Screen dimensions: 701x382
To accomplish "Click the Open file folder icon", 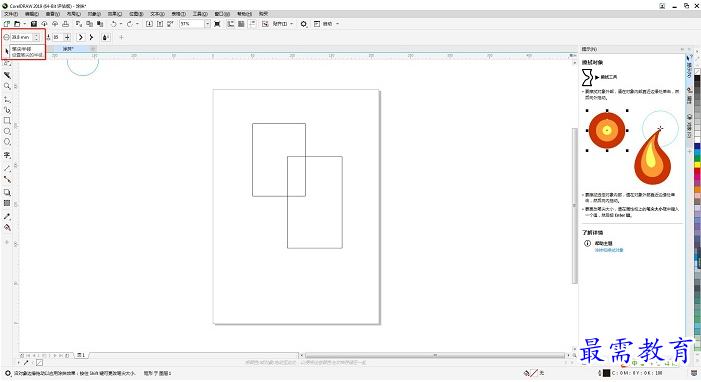I will [17, 24].
